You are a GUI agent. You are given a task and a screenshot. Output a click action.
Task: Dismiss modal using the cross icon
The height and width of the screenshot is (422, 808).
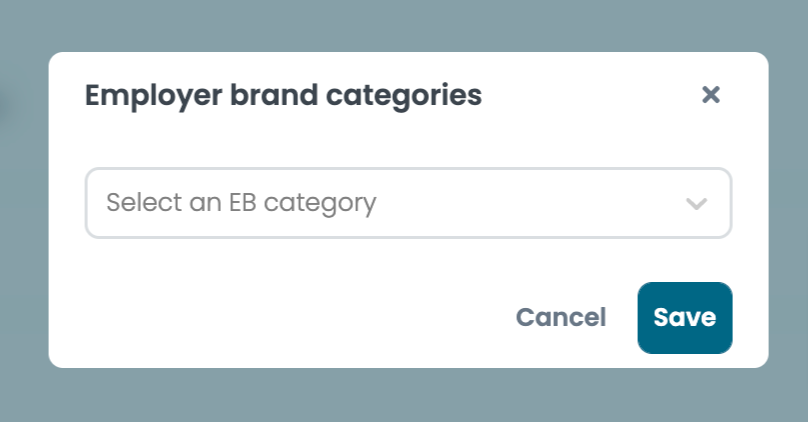[711, 95]
